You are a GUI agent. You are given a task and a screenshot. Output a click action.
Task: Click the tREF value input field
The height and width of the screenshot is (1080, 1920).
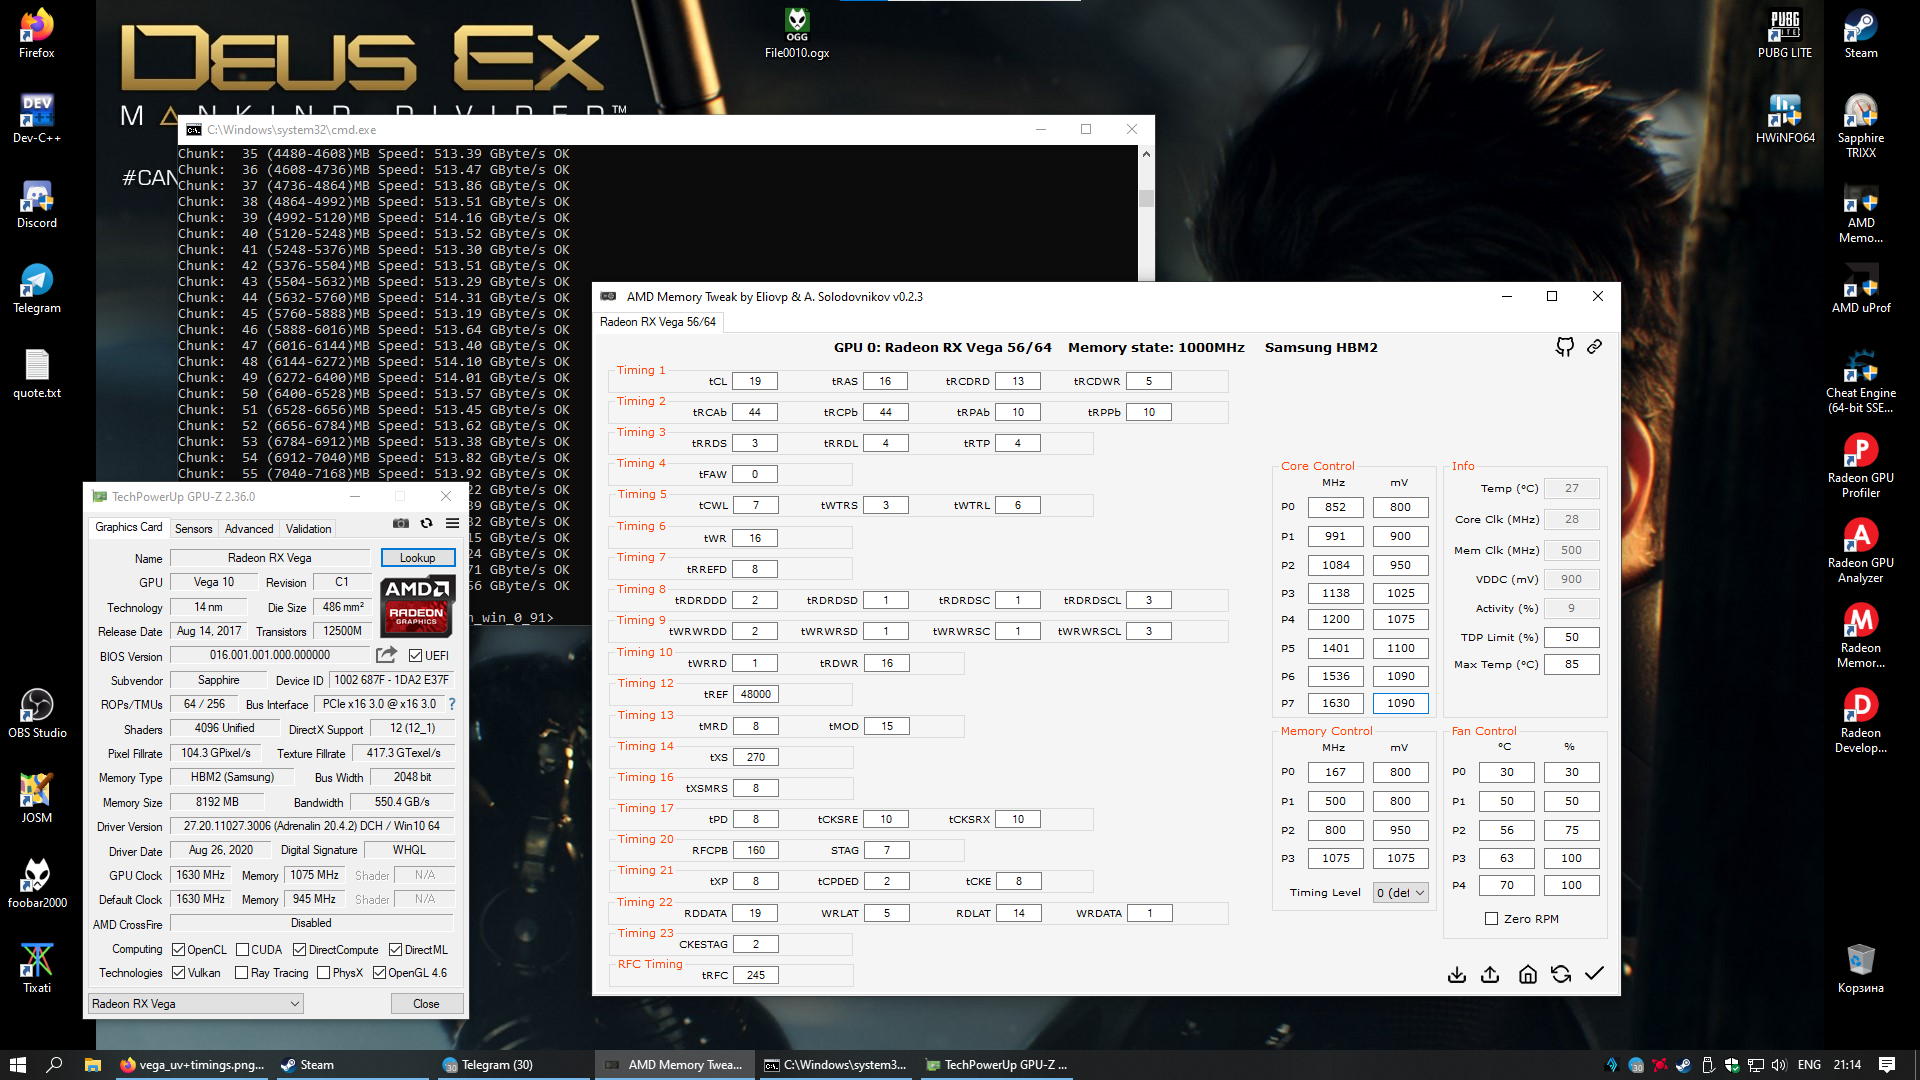click(756, 694)
